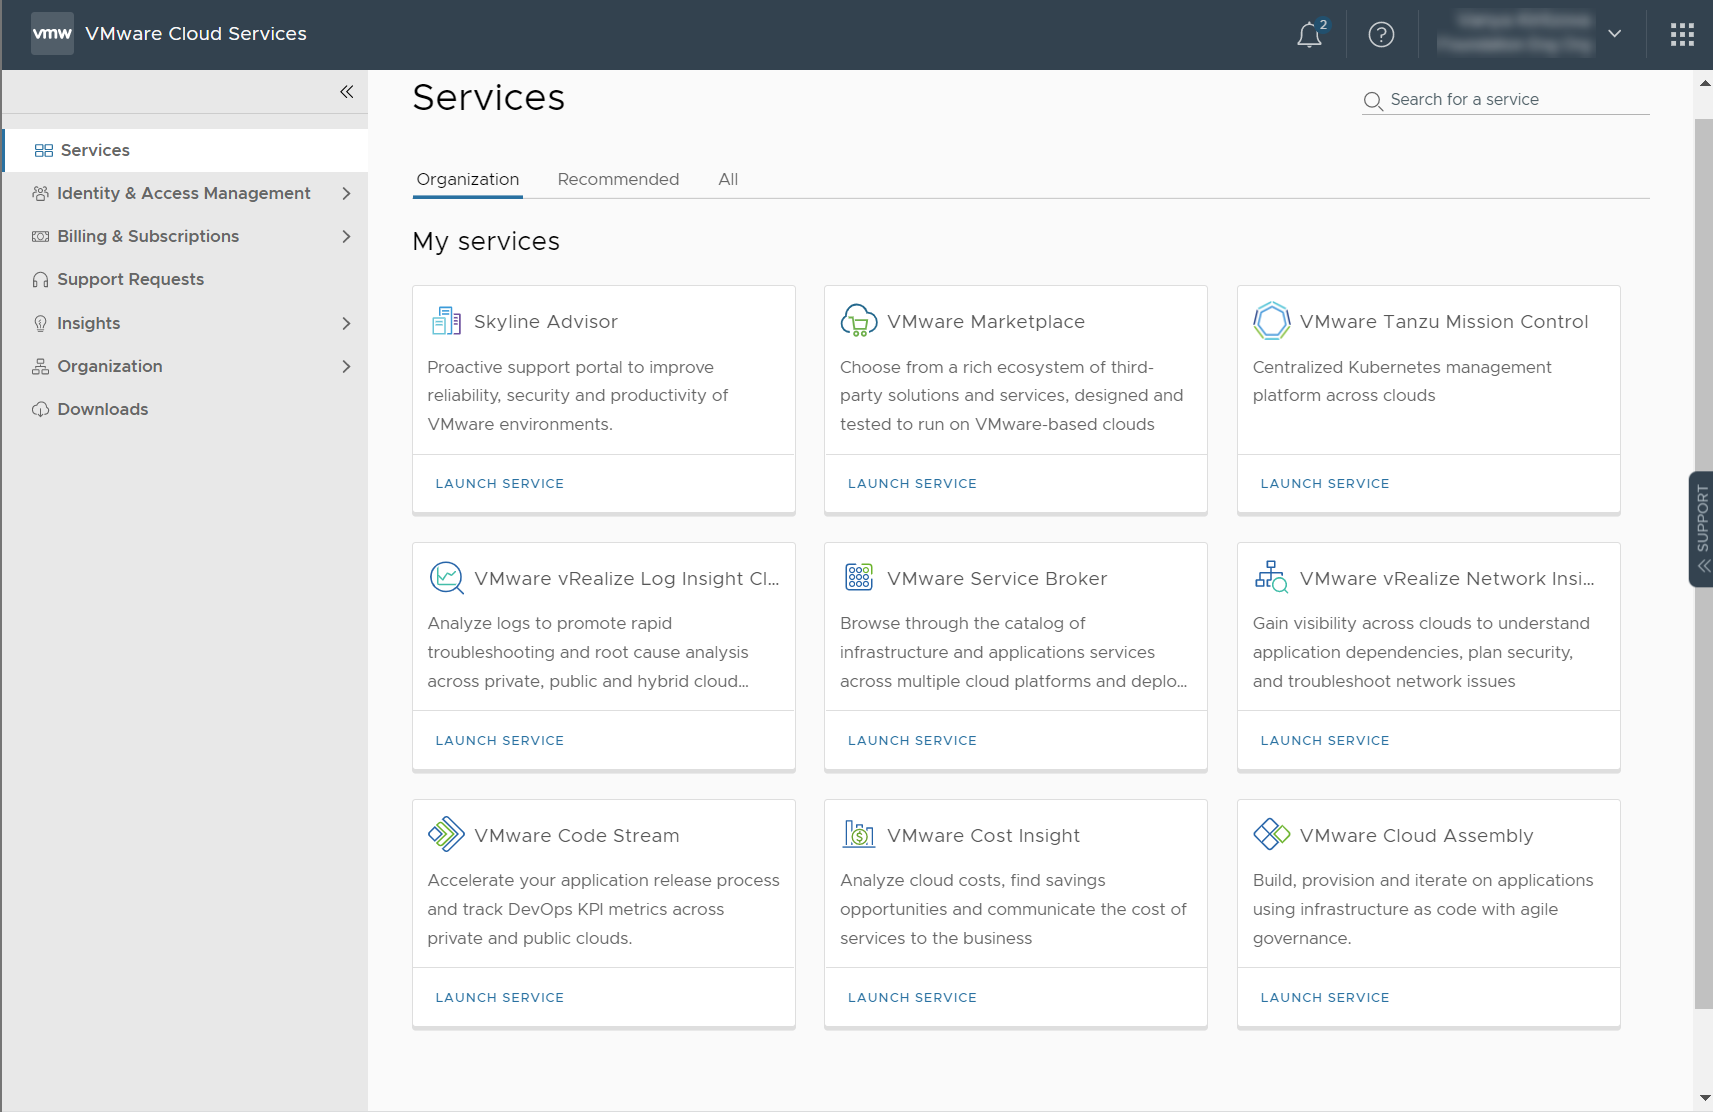This screenshot has height=1112, width=1713.
Task: Launch vRealize Network Insight service
Action: 1325,741
